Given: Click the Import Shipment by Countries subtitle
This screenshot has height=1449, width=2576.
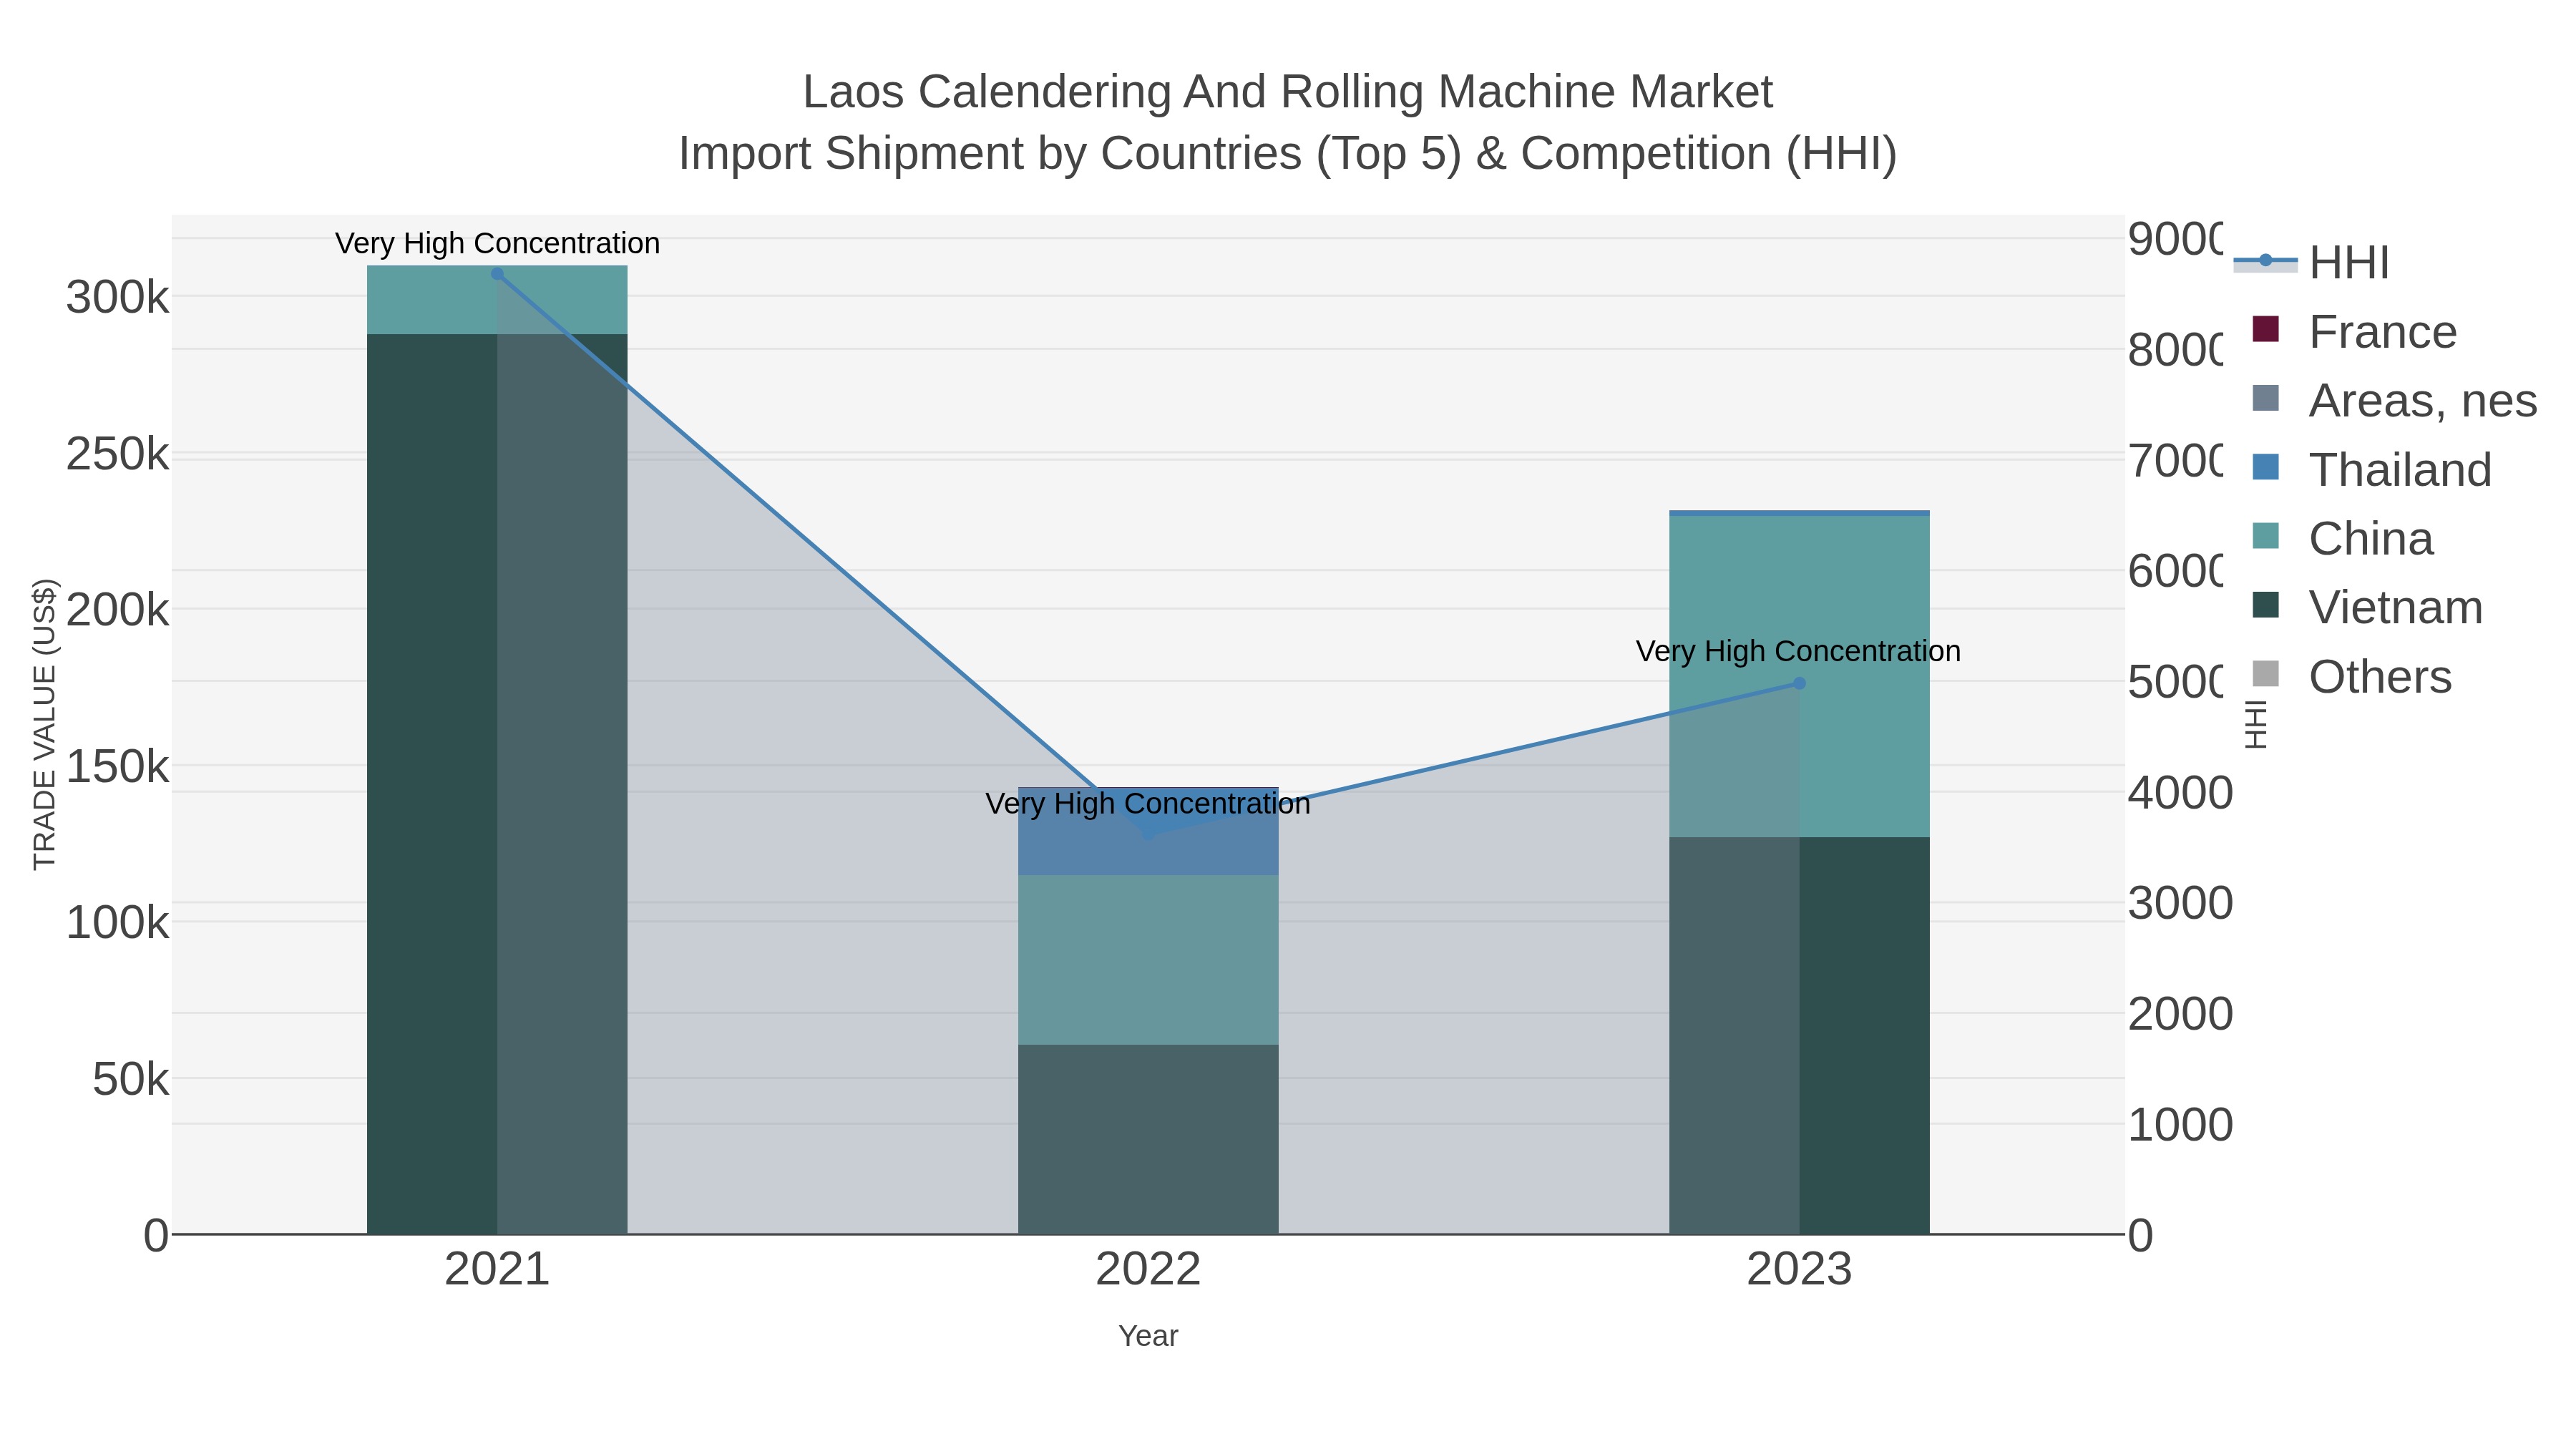Looking at the screenshot, I should (x=1288, y=154).
